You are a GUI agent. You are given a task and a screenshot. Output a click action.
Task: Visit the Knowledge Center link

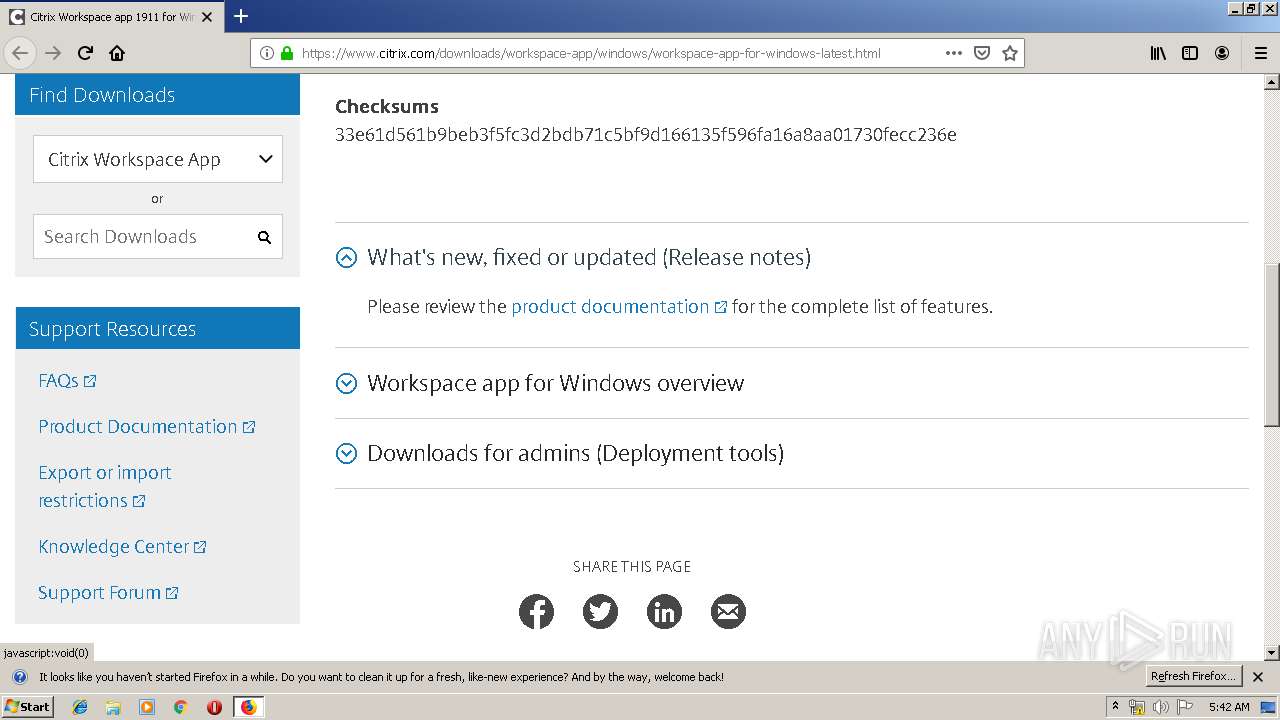[x=122, y=547]
